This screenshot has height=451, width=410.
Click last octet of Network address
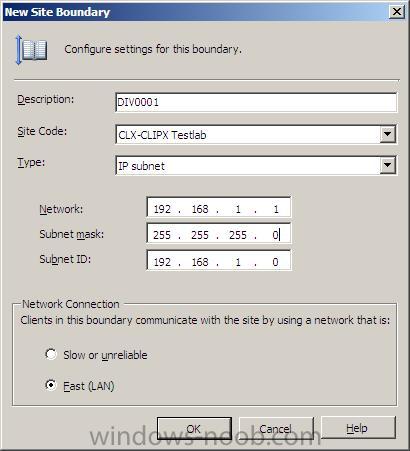[276, 209]
